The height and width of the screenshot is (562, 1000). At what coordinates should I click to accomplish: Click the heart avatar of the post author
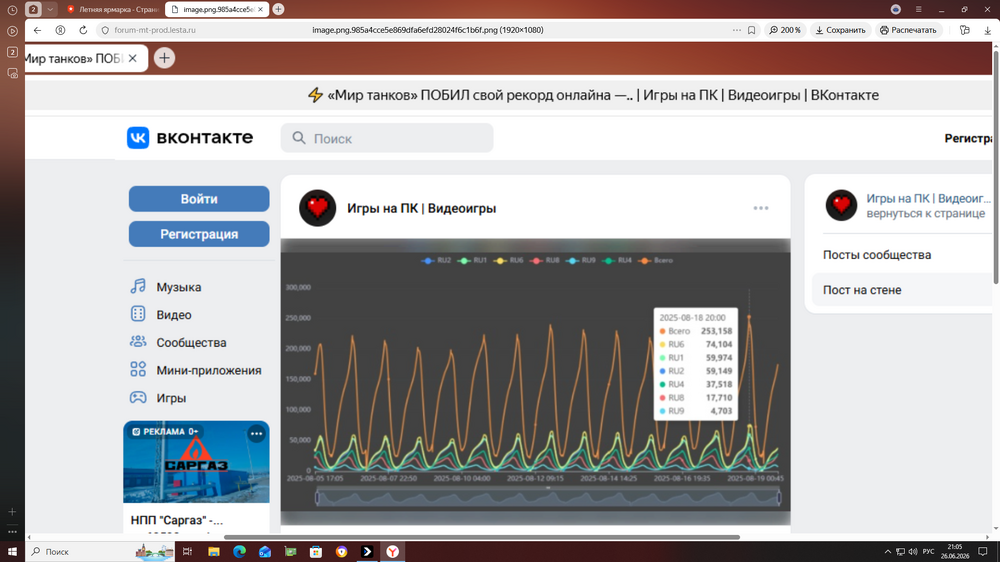click(x=318, y=208)
